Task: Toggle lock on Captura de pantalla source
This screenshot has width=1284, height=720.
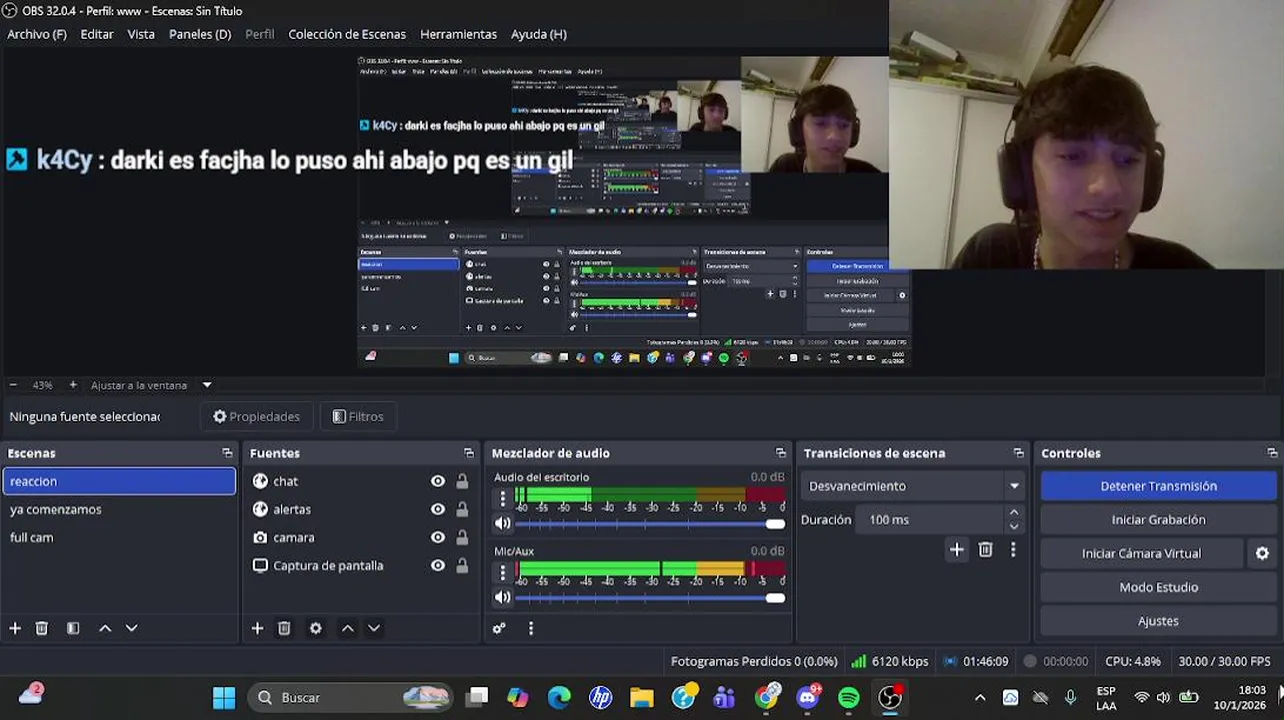Action: click(462, 565)
